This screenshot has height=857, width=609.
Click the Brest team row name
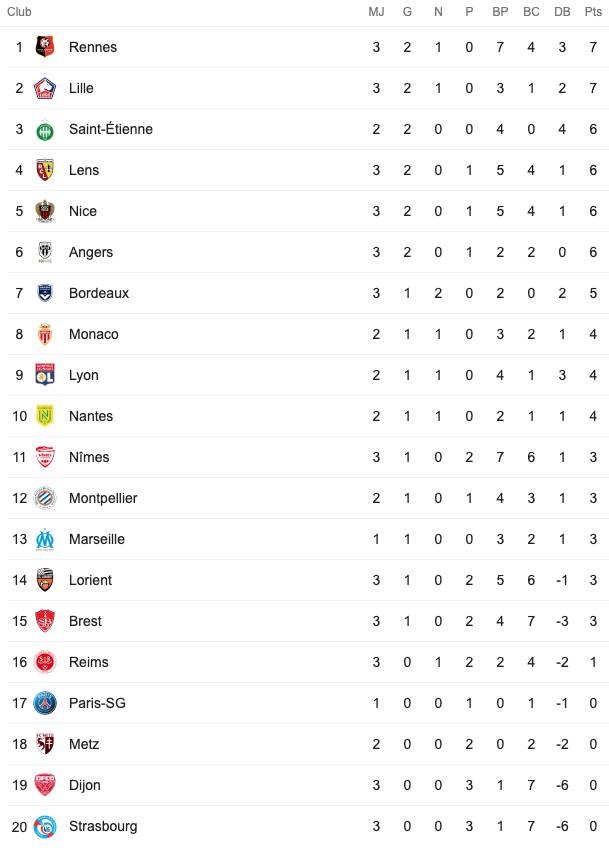click(x=85, y=621)
